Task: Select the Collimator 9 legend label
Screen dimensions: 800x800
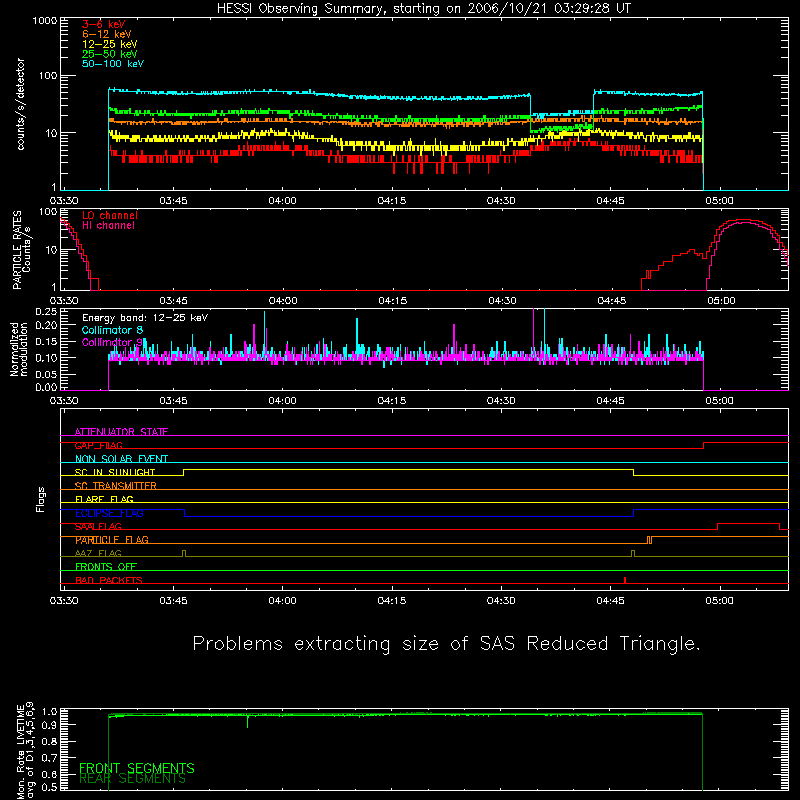Action: (x=112, y=342)
